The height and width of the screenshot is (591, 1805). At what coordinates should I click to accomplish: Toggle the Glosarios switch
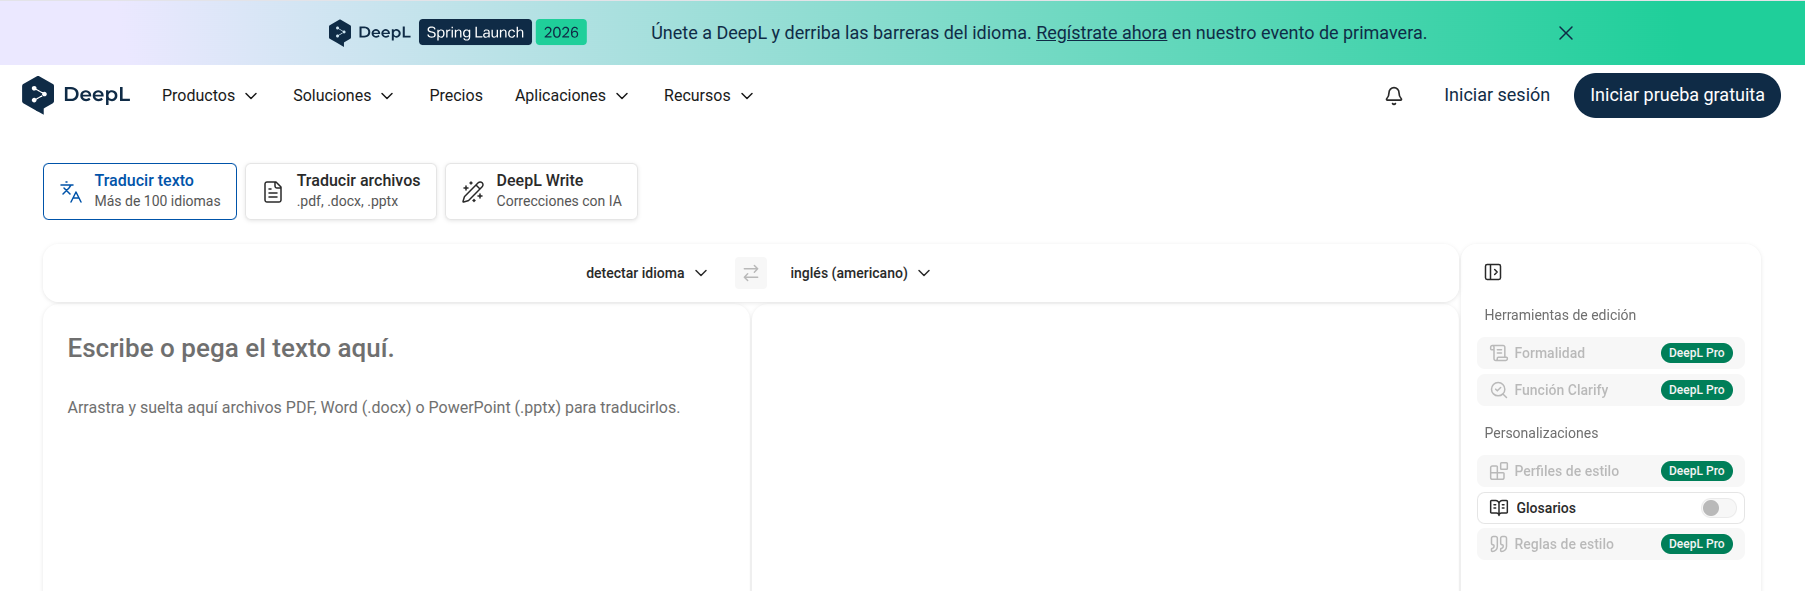click(x=1717, y=508)
